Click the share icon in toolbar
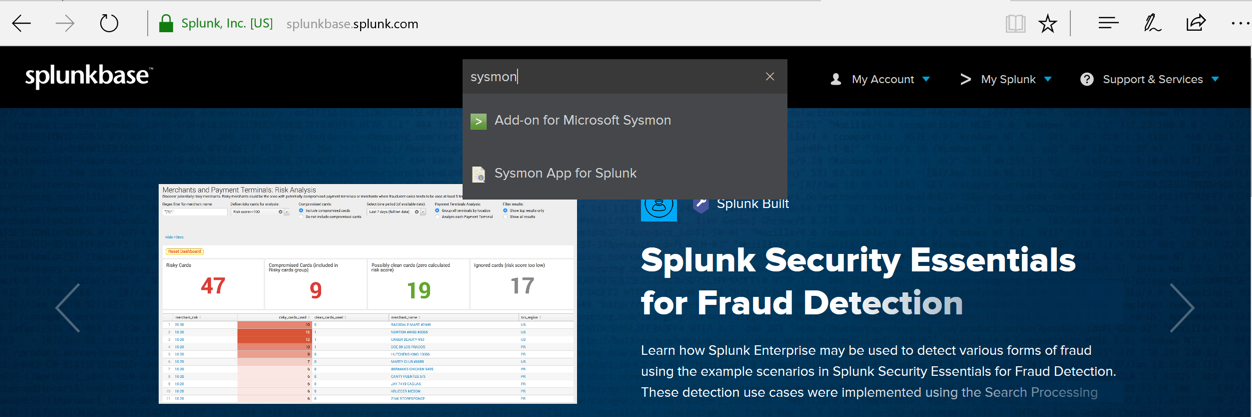1252x417 pixels. pos(1196,23)
